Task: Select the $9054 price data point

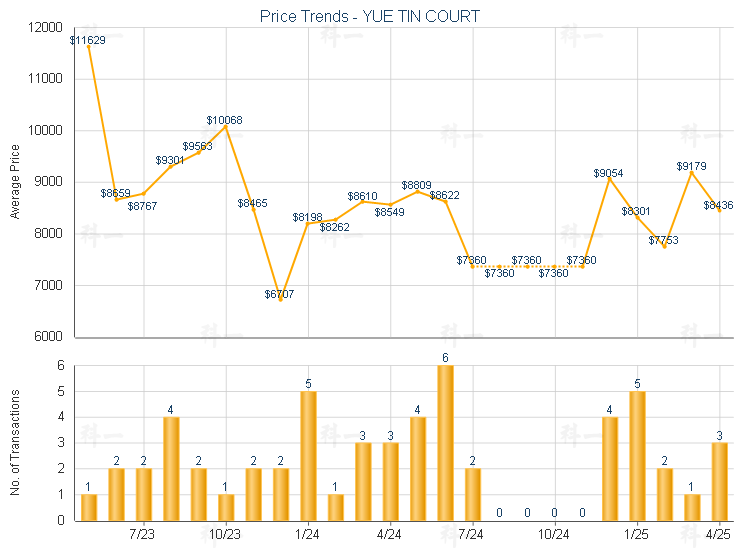Action: tap(609, 179)
